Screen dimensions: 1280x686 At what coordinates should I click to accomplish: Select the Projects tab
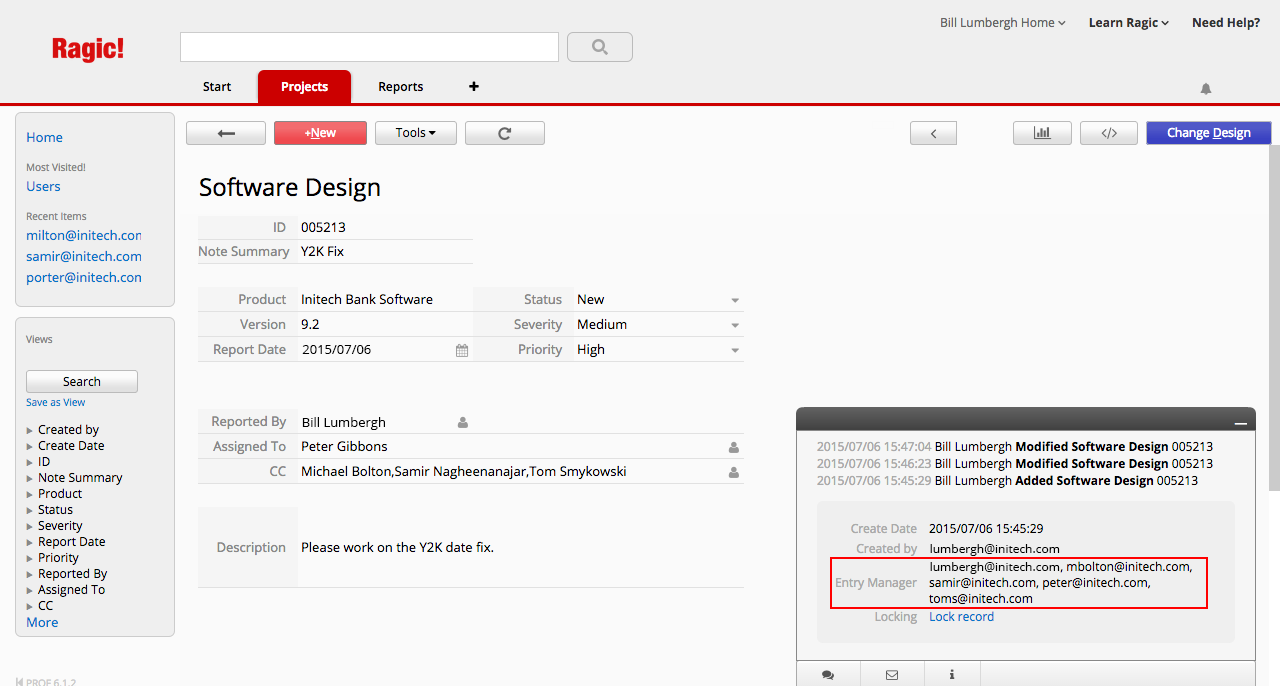tap(304, 87)
